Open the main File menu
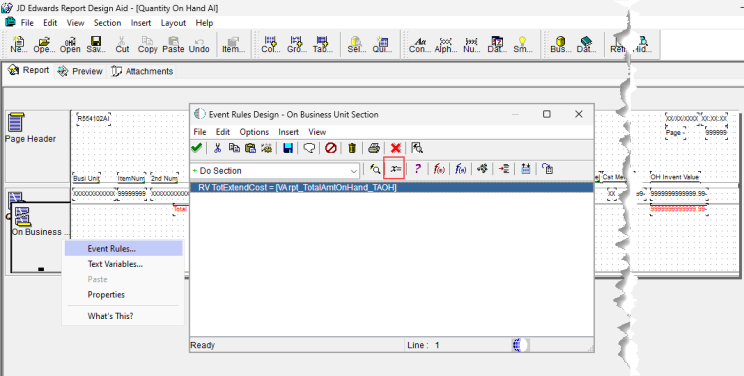Screen dimensions: 744x376 pyautogui.click(x=27, y=23)
